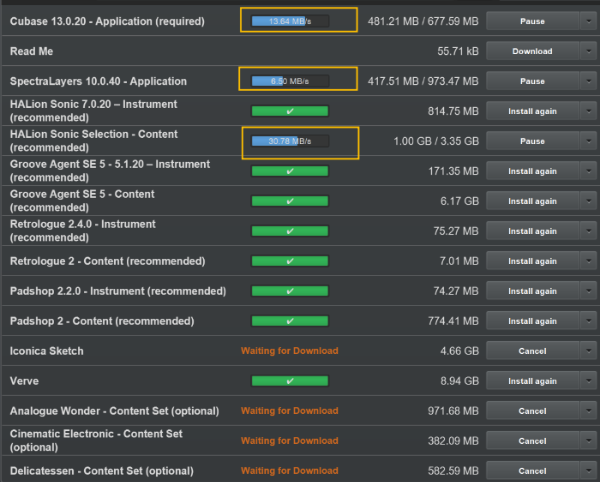Screen dimensions: 600x482
Task: Click Waiting for Download status of Delicatessen
Action: [x=290, y=471]
